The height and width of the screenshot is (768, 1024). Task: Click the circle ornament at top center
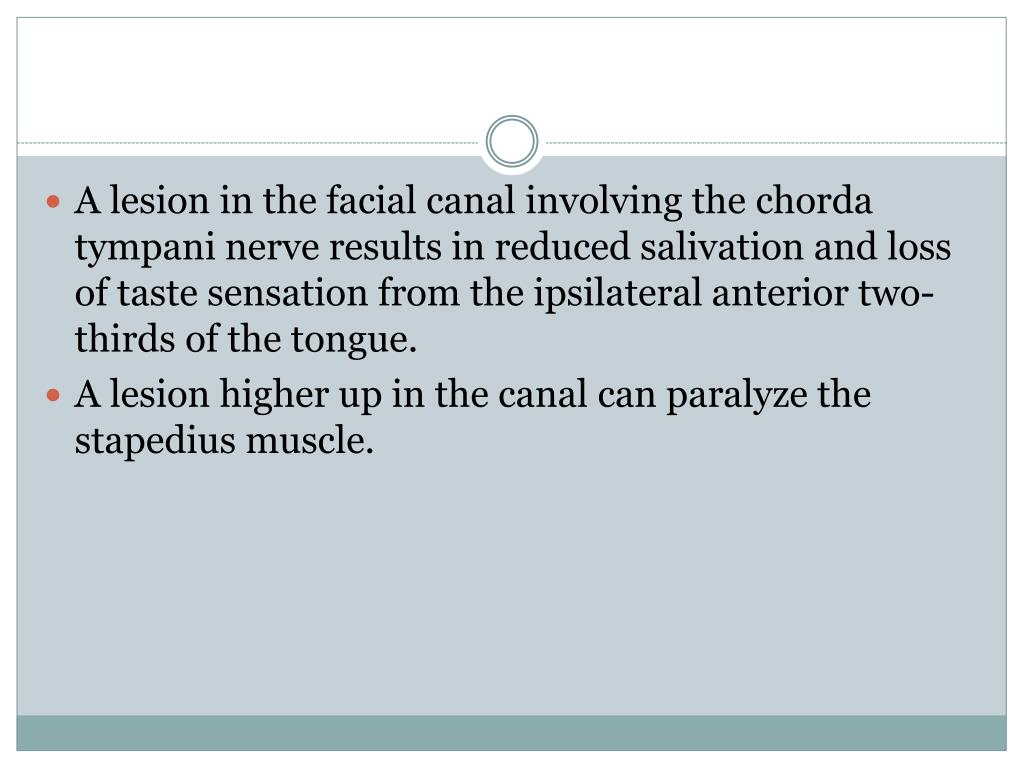(512, 141)
